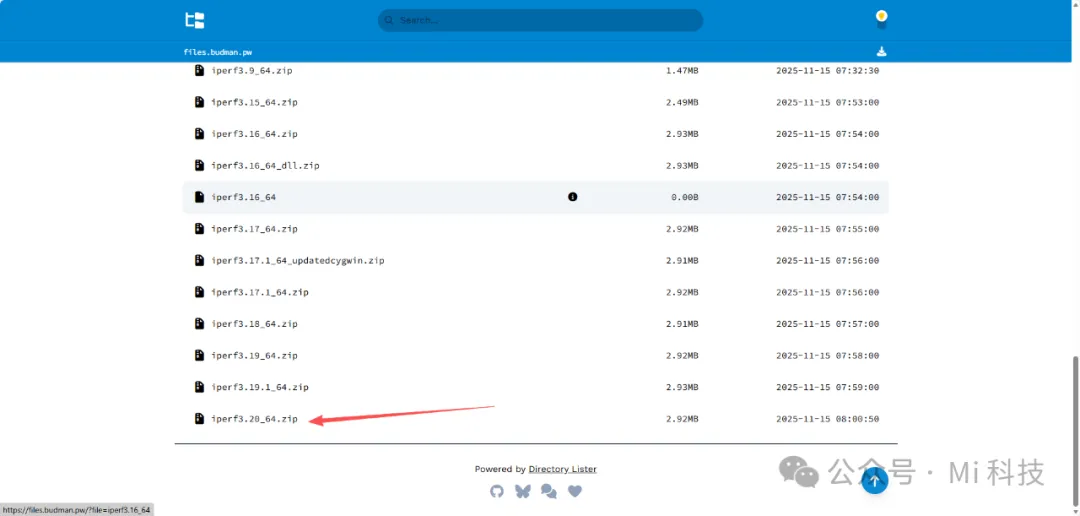Open the GitHub icon in footer
Viewport: 1080px width, 516px height.
click(x=497, y=491)
